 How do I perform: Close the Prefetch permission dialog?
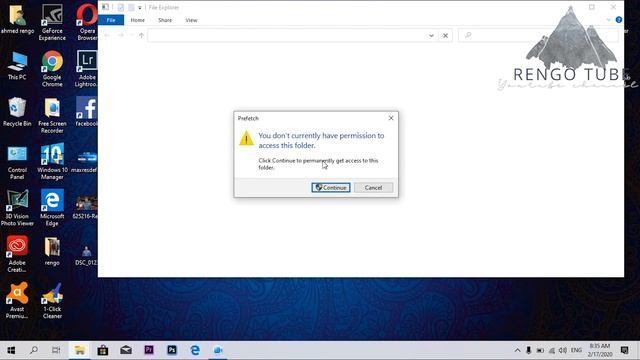click(x=391, y=118)
